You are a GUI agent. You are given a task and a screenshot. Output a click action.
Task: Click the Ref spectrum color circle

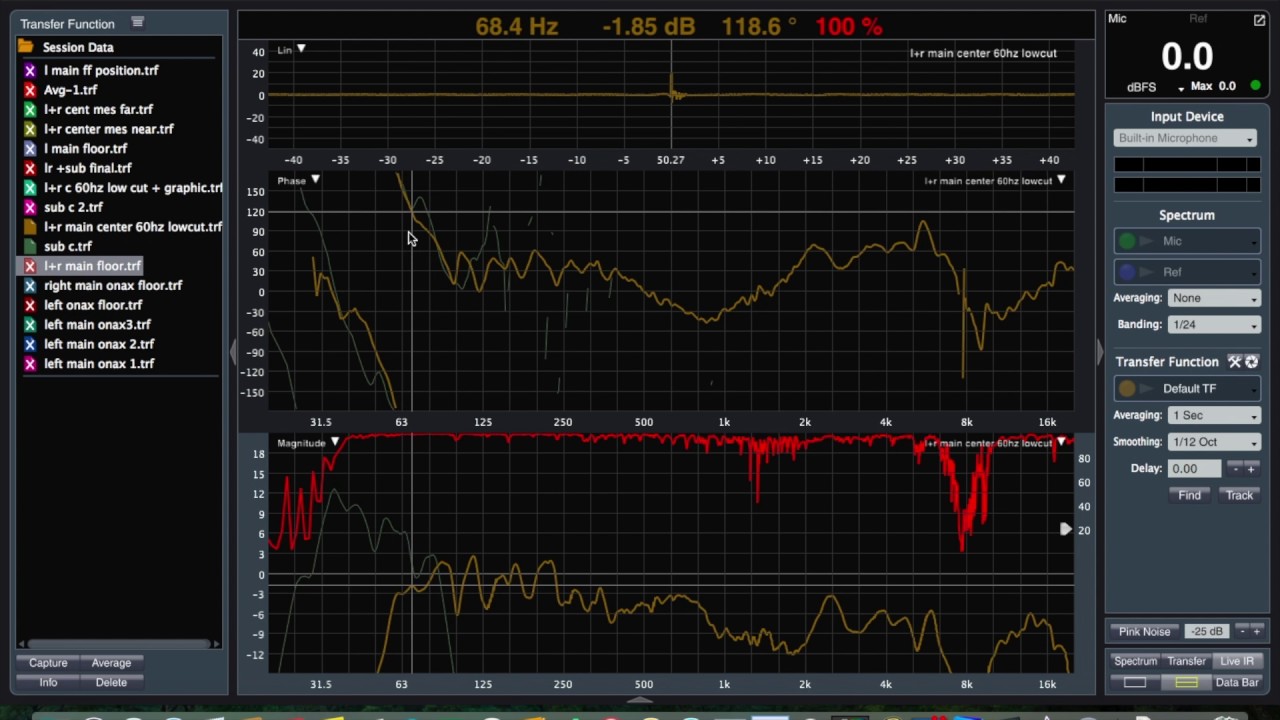[1127, 272]
